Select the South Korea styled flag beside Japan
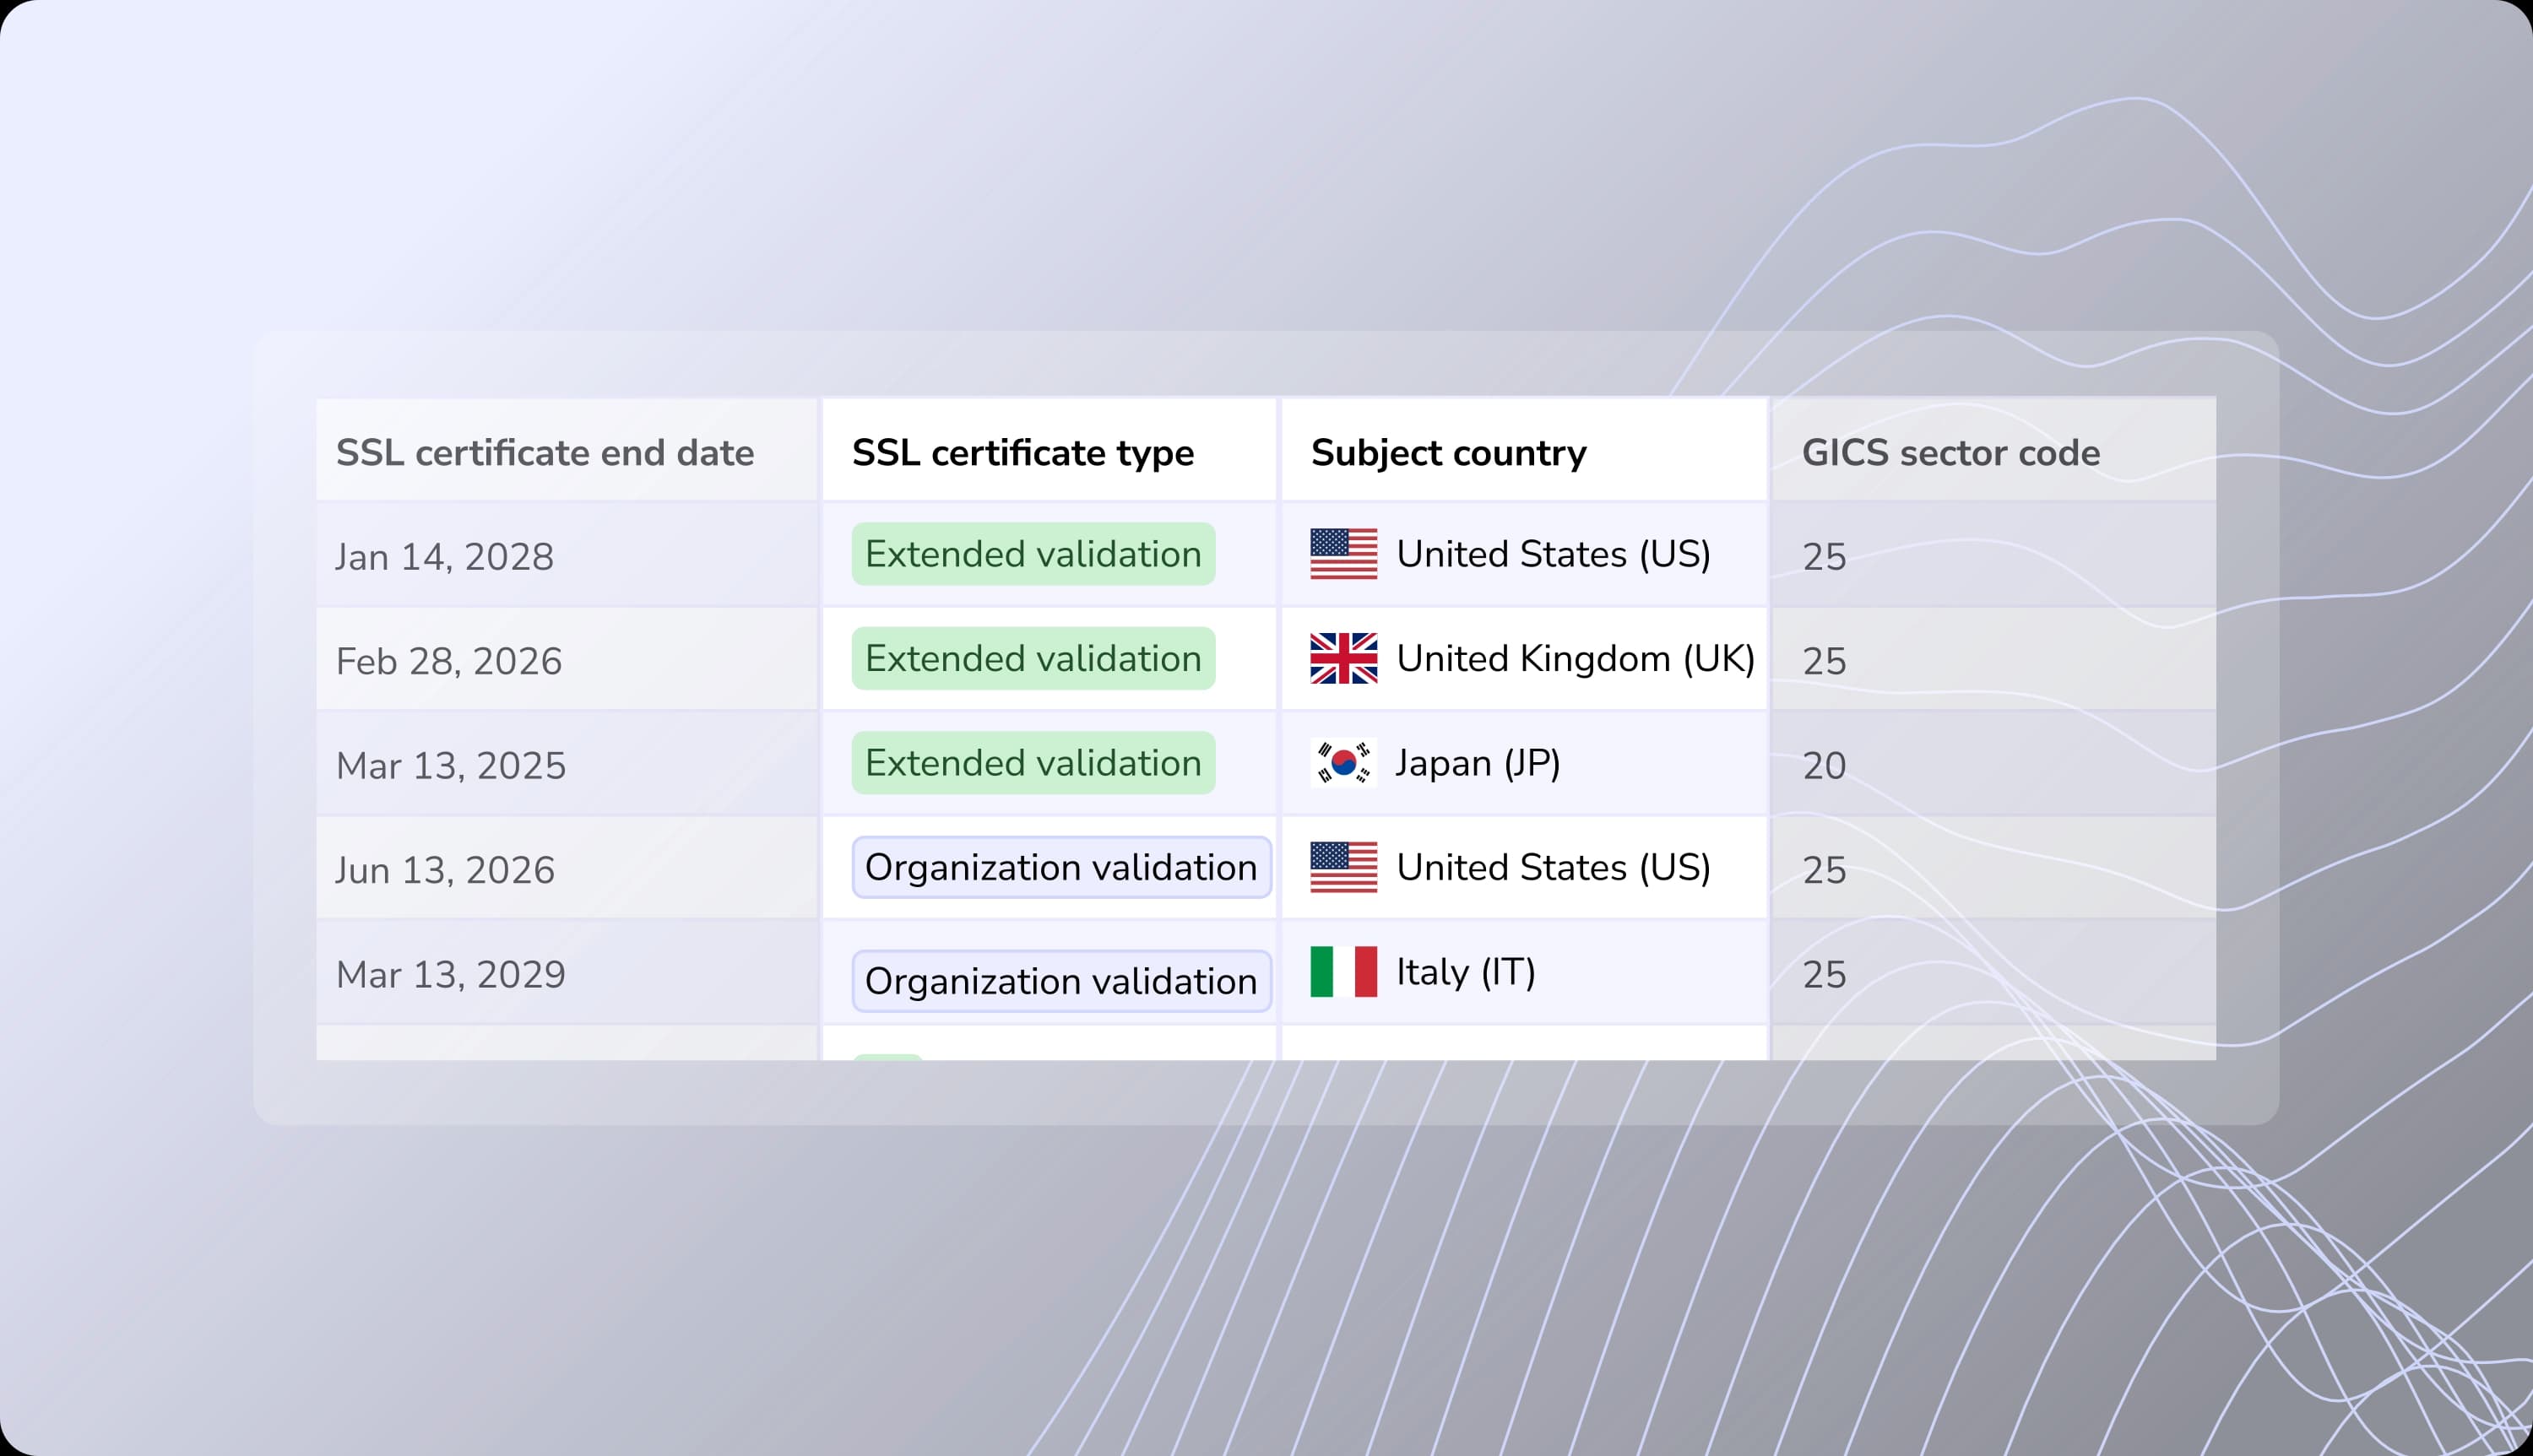 click(x=1343, y=763)
